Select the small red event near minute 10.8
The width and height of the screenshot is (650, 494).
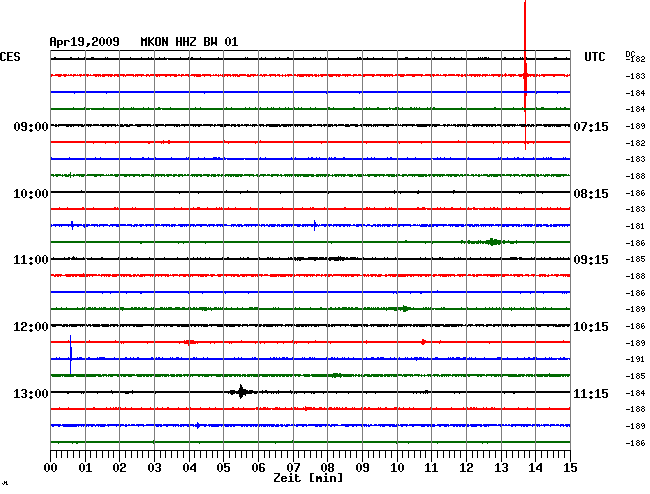[423, 342]
